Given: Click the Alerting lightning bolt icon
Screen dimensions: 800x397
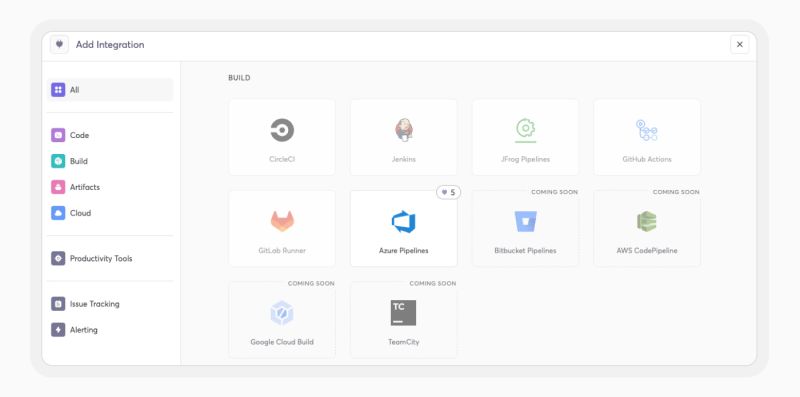Looking at the screenshot, I should [58, 330].
